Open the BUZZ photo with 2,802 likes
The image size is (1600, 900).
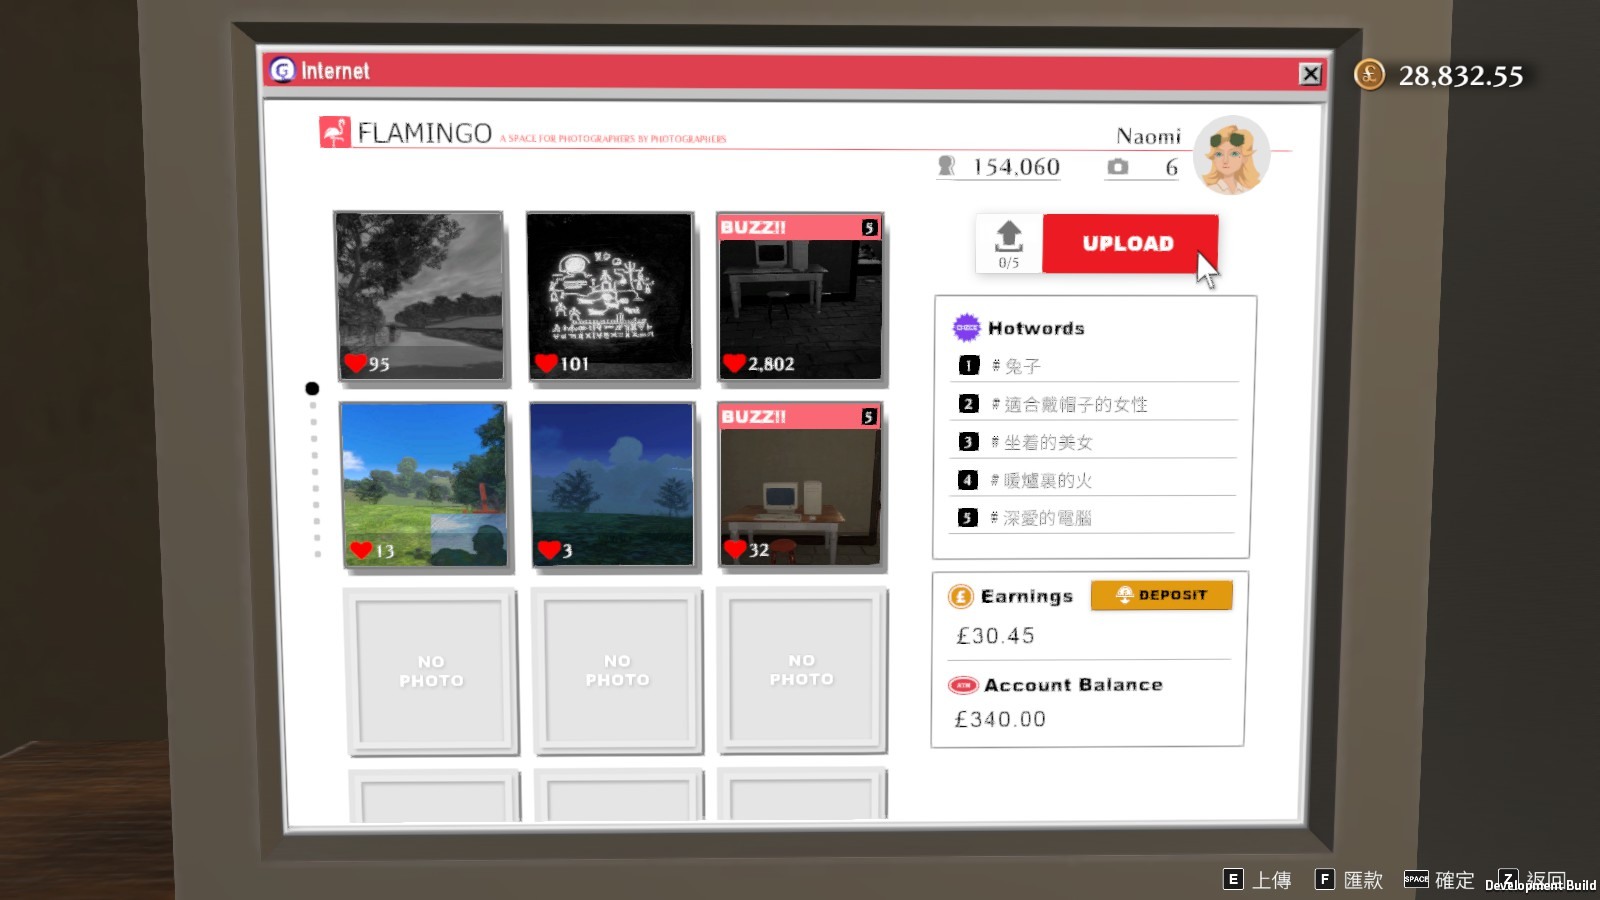800,297
